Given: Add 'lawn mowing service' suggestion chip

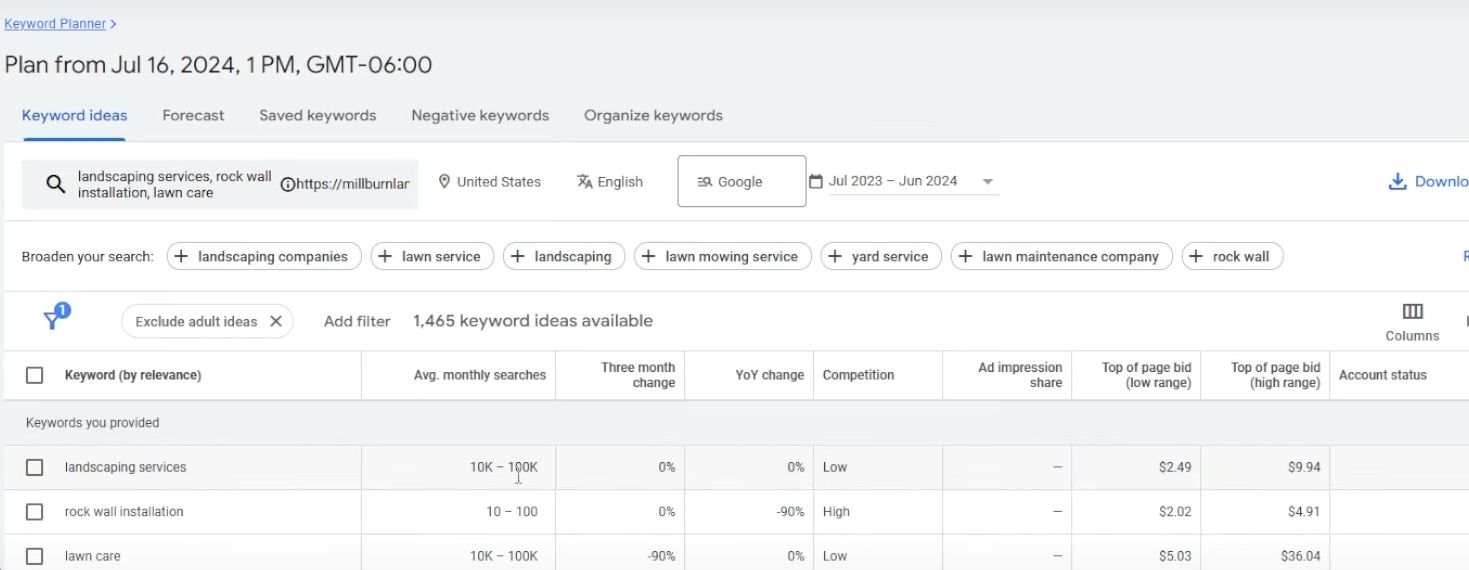Looking at the screenshot, I should coord(722,256).
